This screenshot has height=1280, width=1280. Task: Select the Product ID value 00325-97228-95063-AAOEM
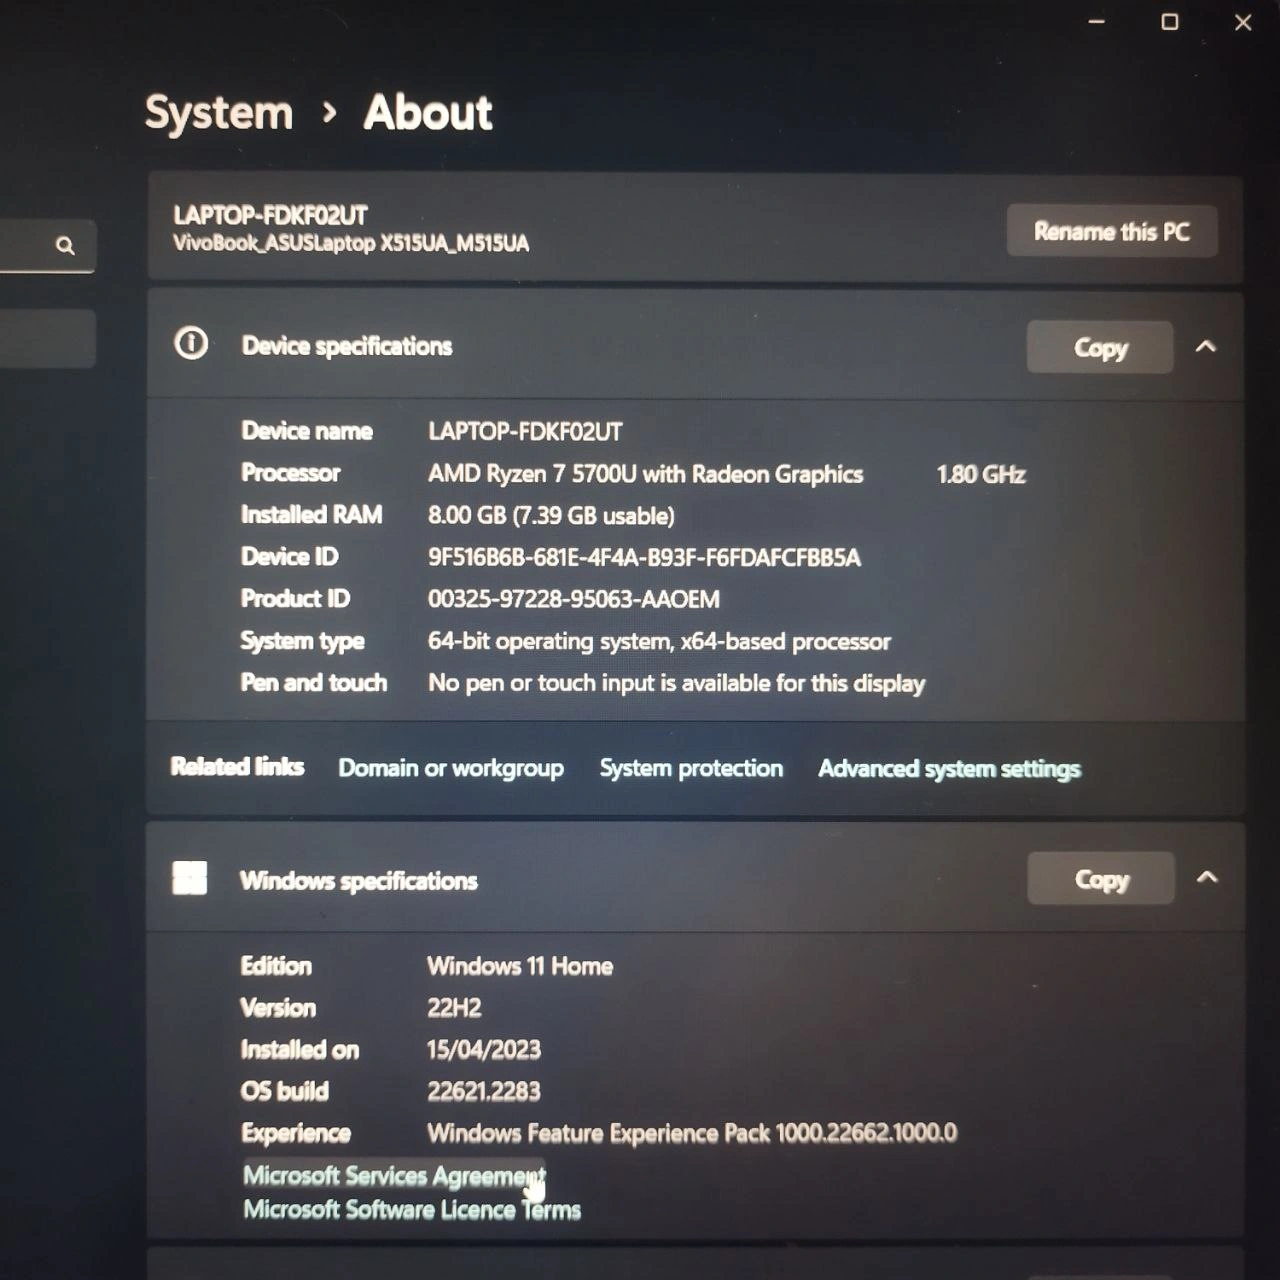tap(574, 599)
